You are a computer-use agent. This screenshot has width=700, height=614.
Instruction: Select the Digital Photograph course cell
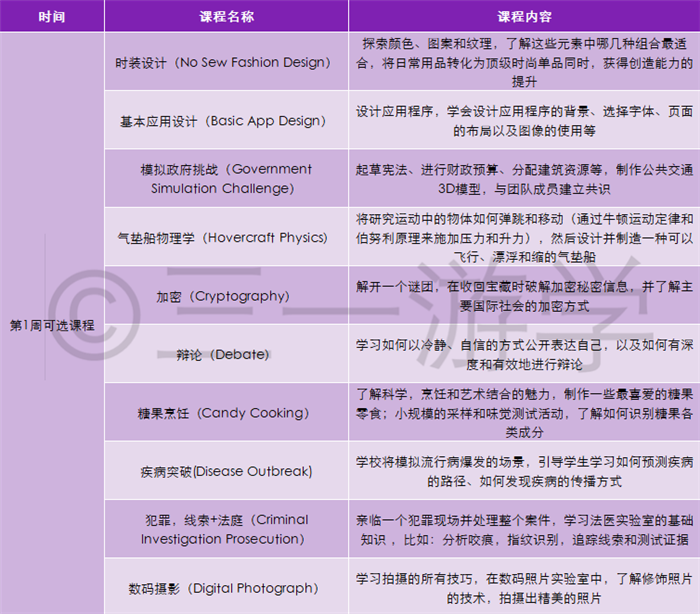[226, 586]
